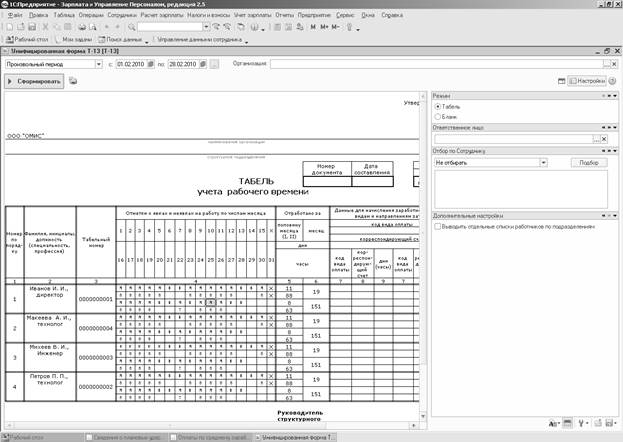The image size is (623, 442).
Task: Clear the Ответственное лицо field with X
Action: (x=604, y=139)
